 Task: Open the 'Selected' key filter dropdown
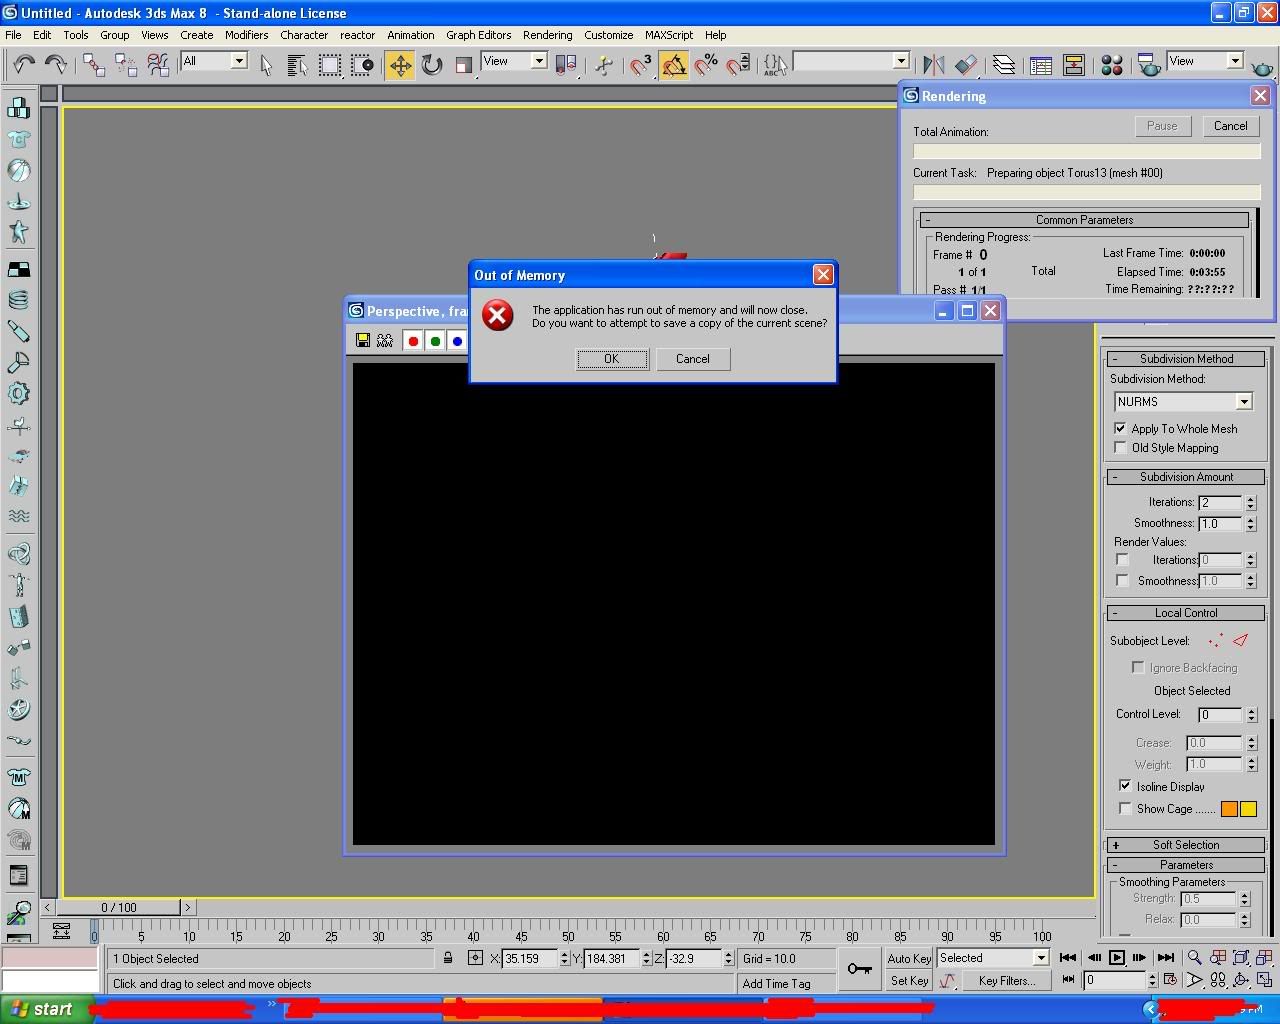tap(1040, 957)
